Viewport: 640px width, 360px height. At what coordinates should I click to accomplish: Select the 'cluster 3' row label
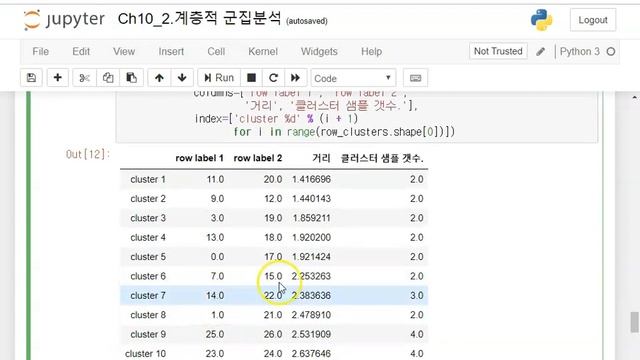[x=148, y=218]
